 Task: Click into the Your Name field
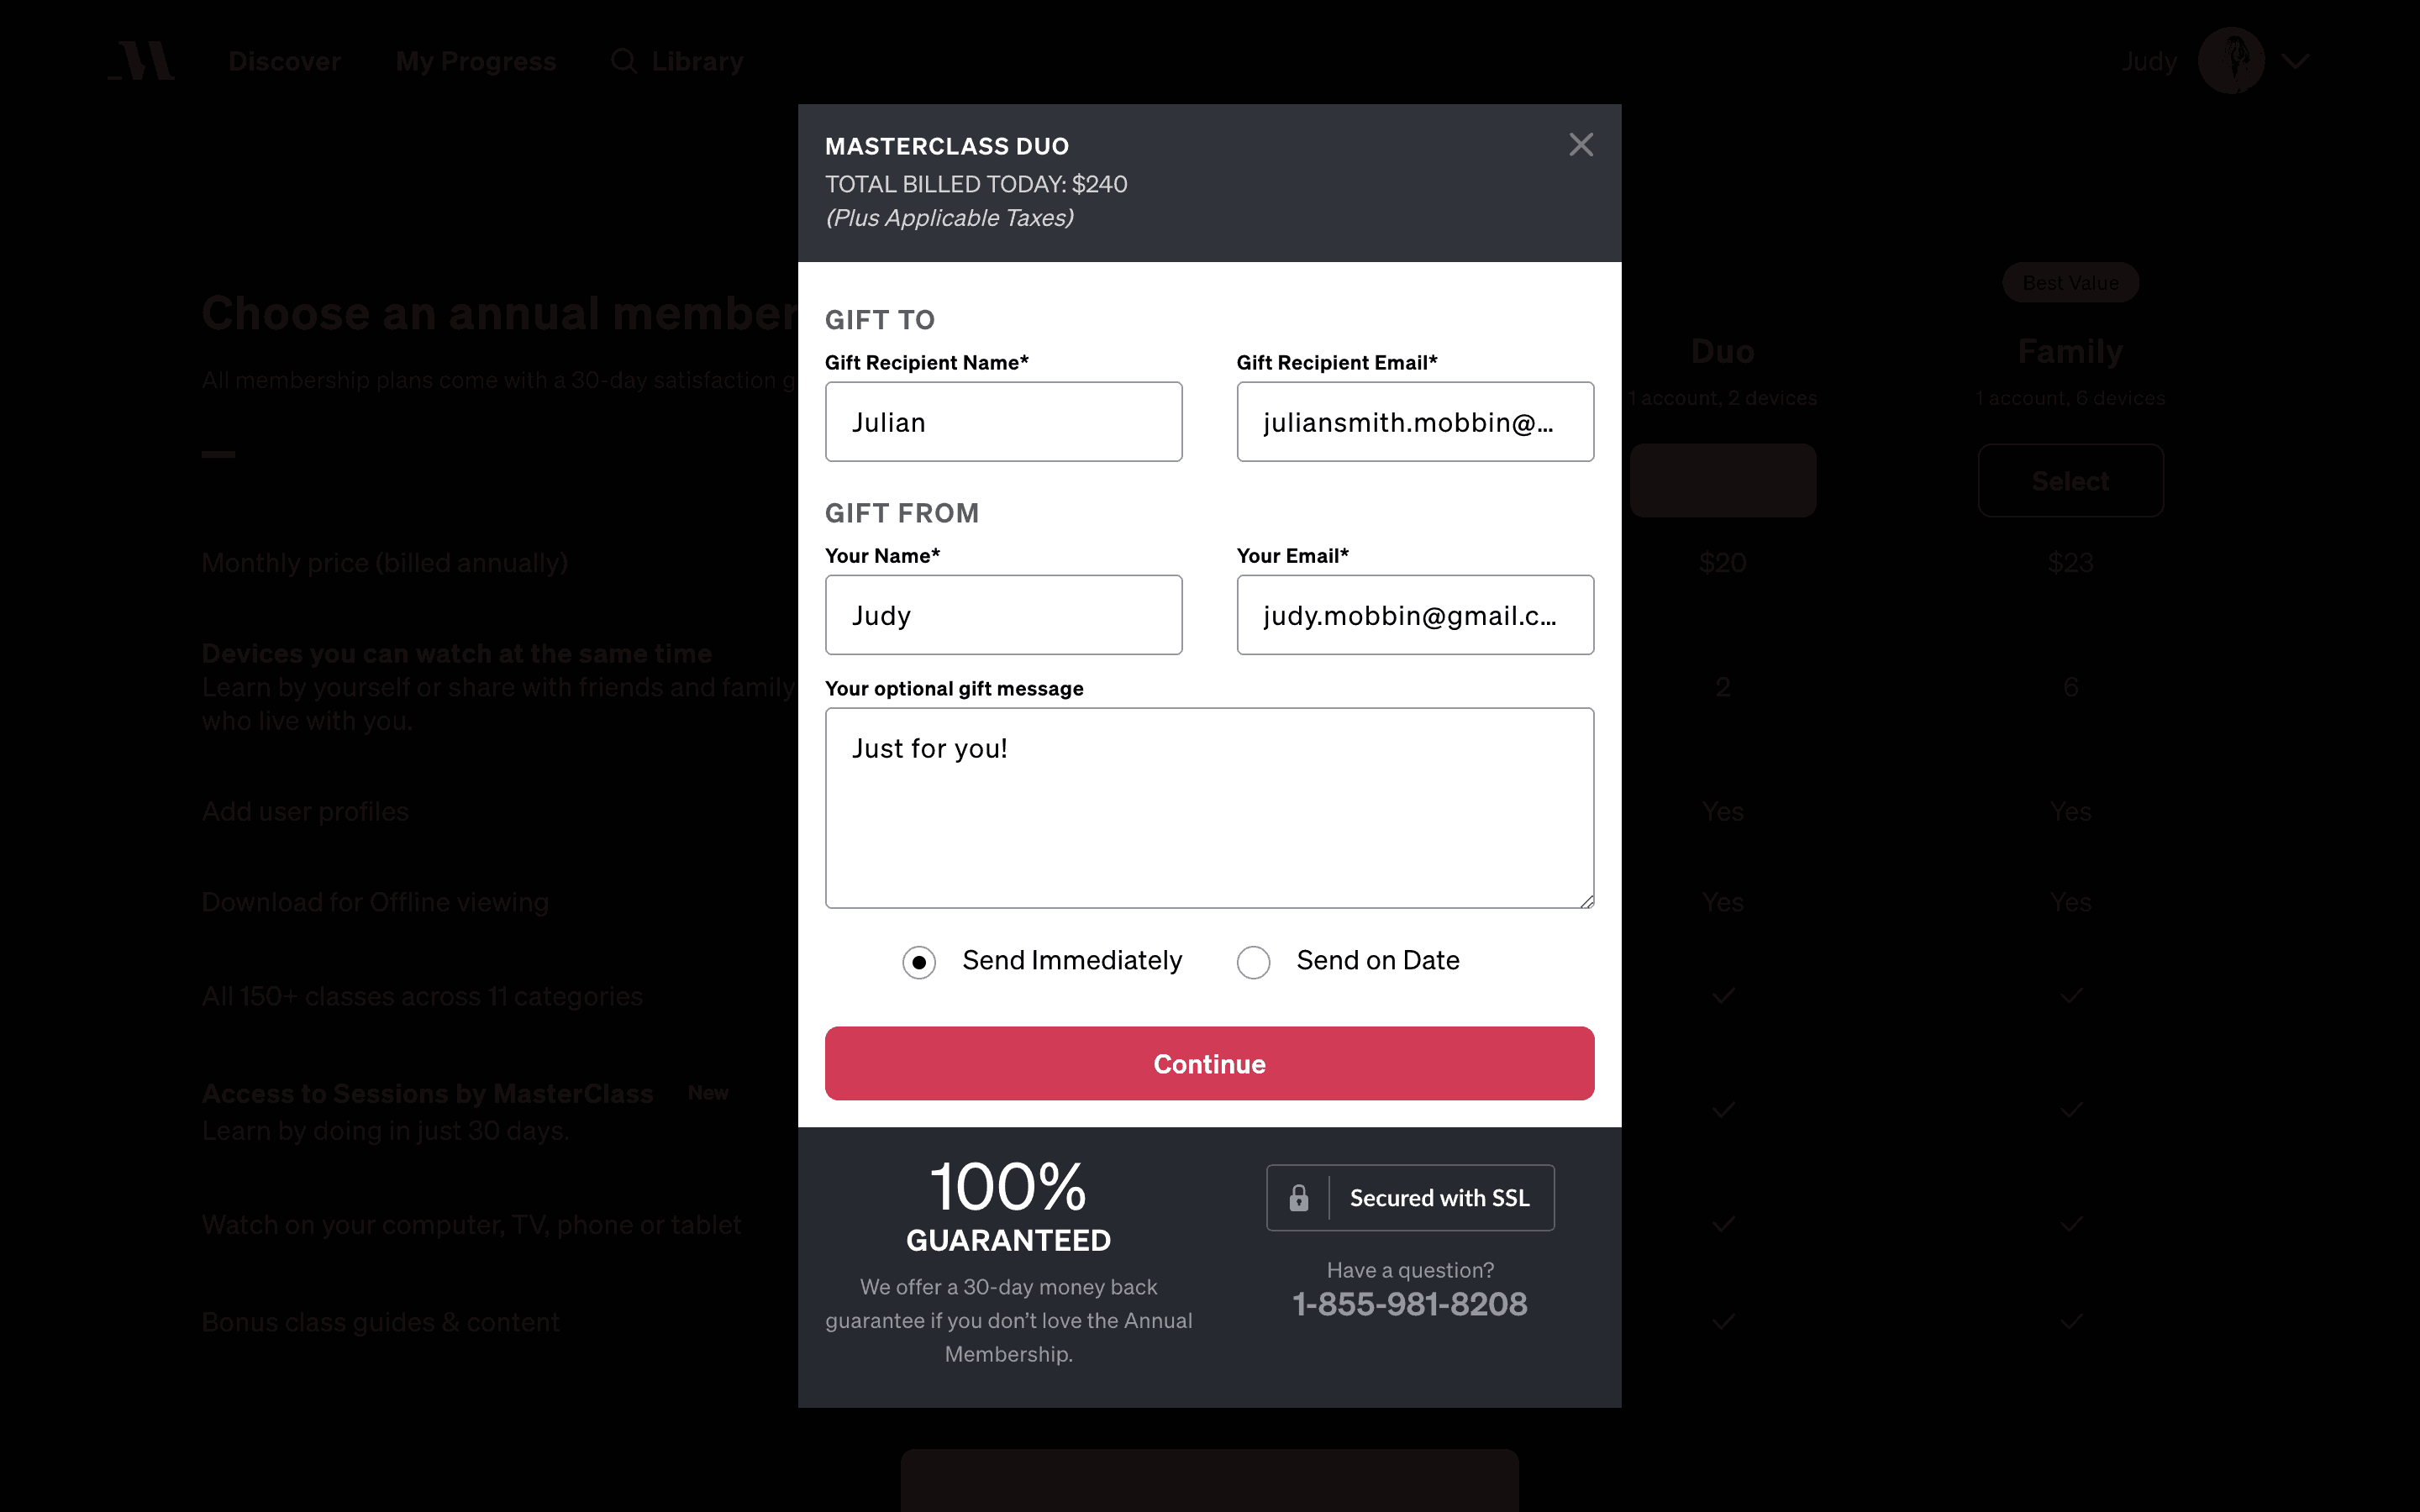point(1003,615)
